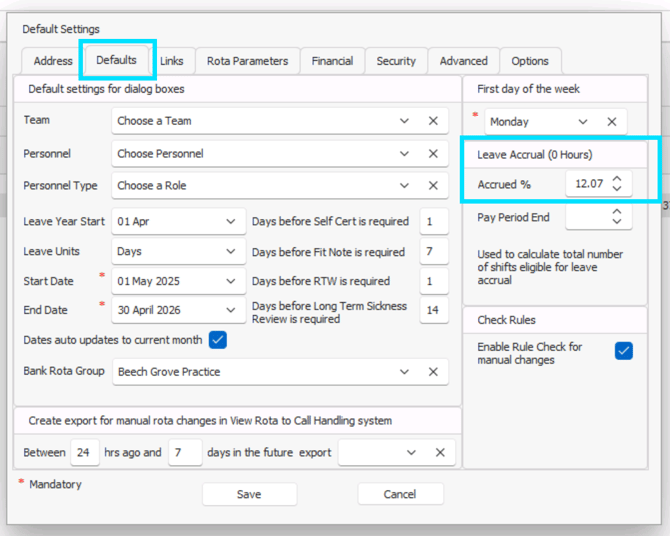Expand the End Date picker
The height and width of the screenshot is (536, 670).
click(231, 311)
